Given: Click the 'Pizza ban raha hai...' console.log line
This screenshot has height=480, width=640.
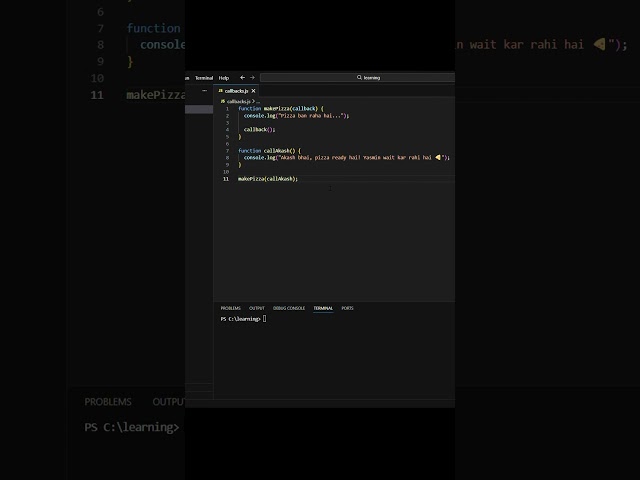Looking at the screenshot, I should pos(296,116).
